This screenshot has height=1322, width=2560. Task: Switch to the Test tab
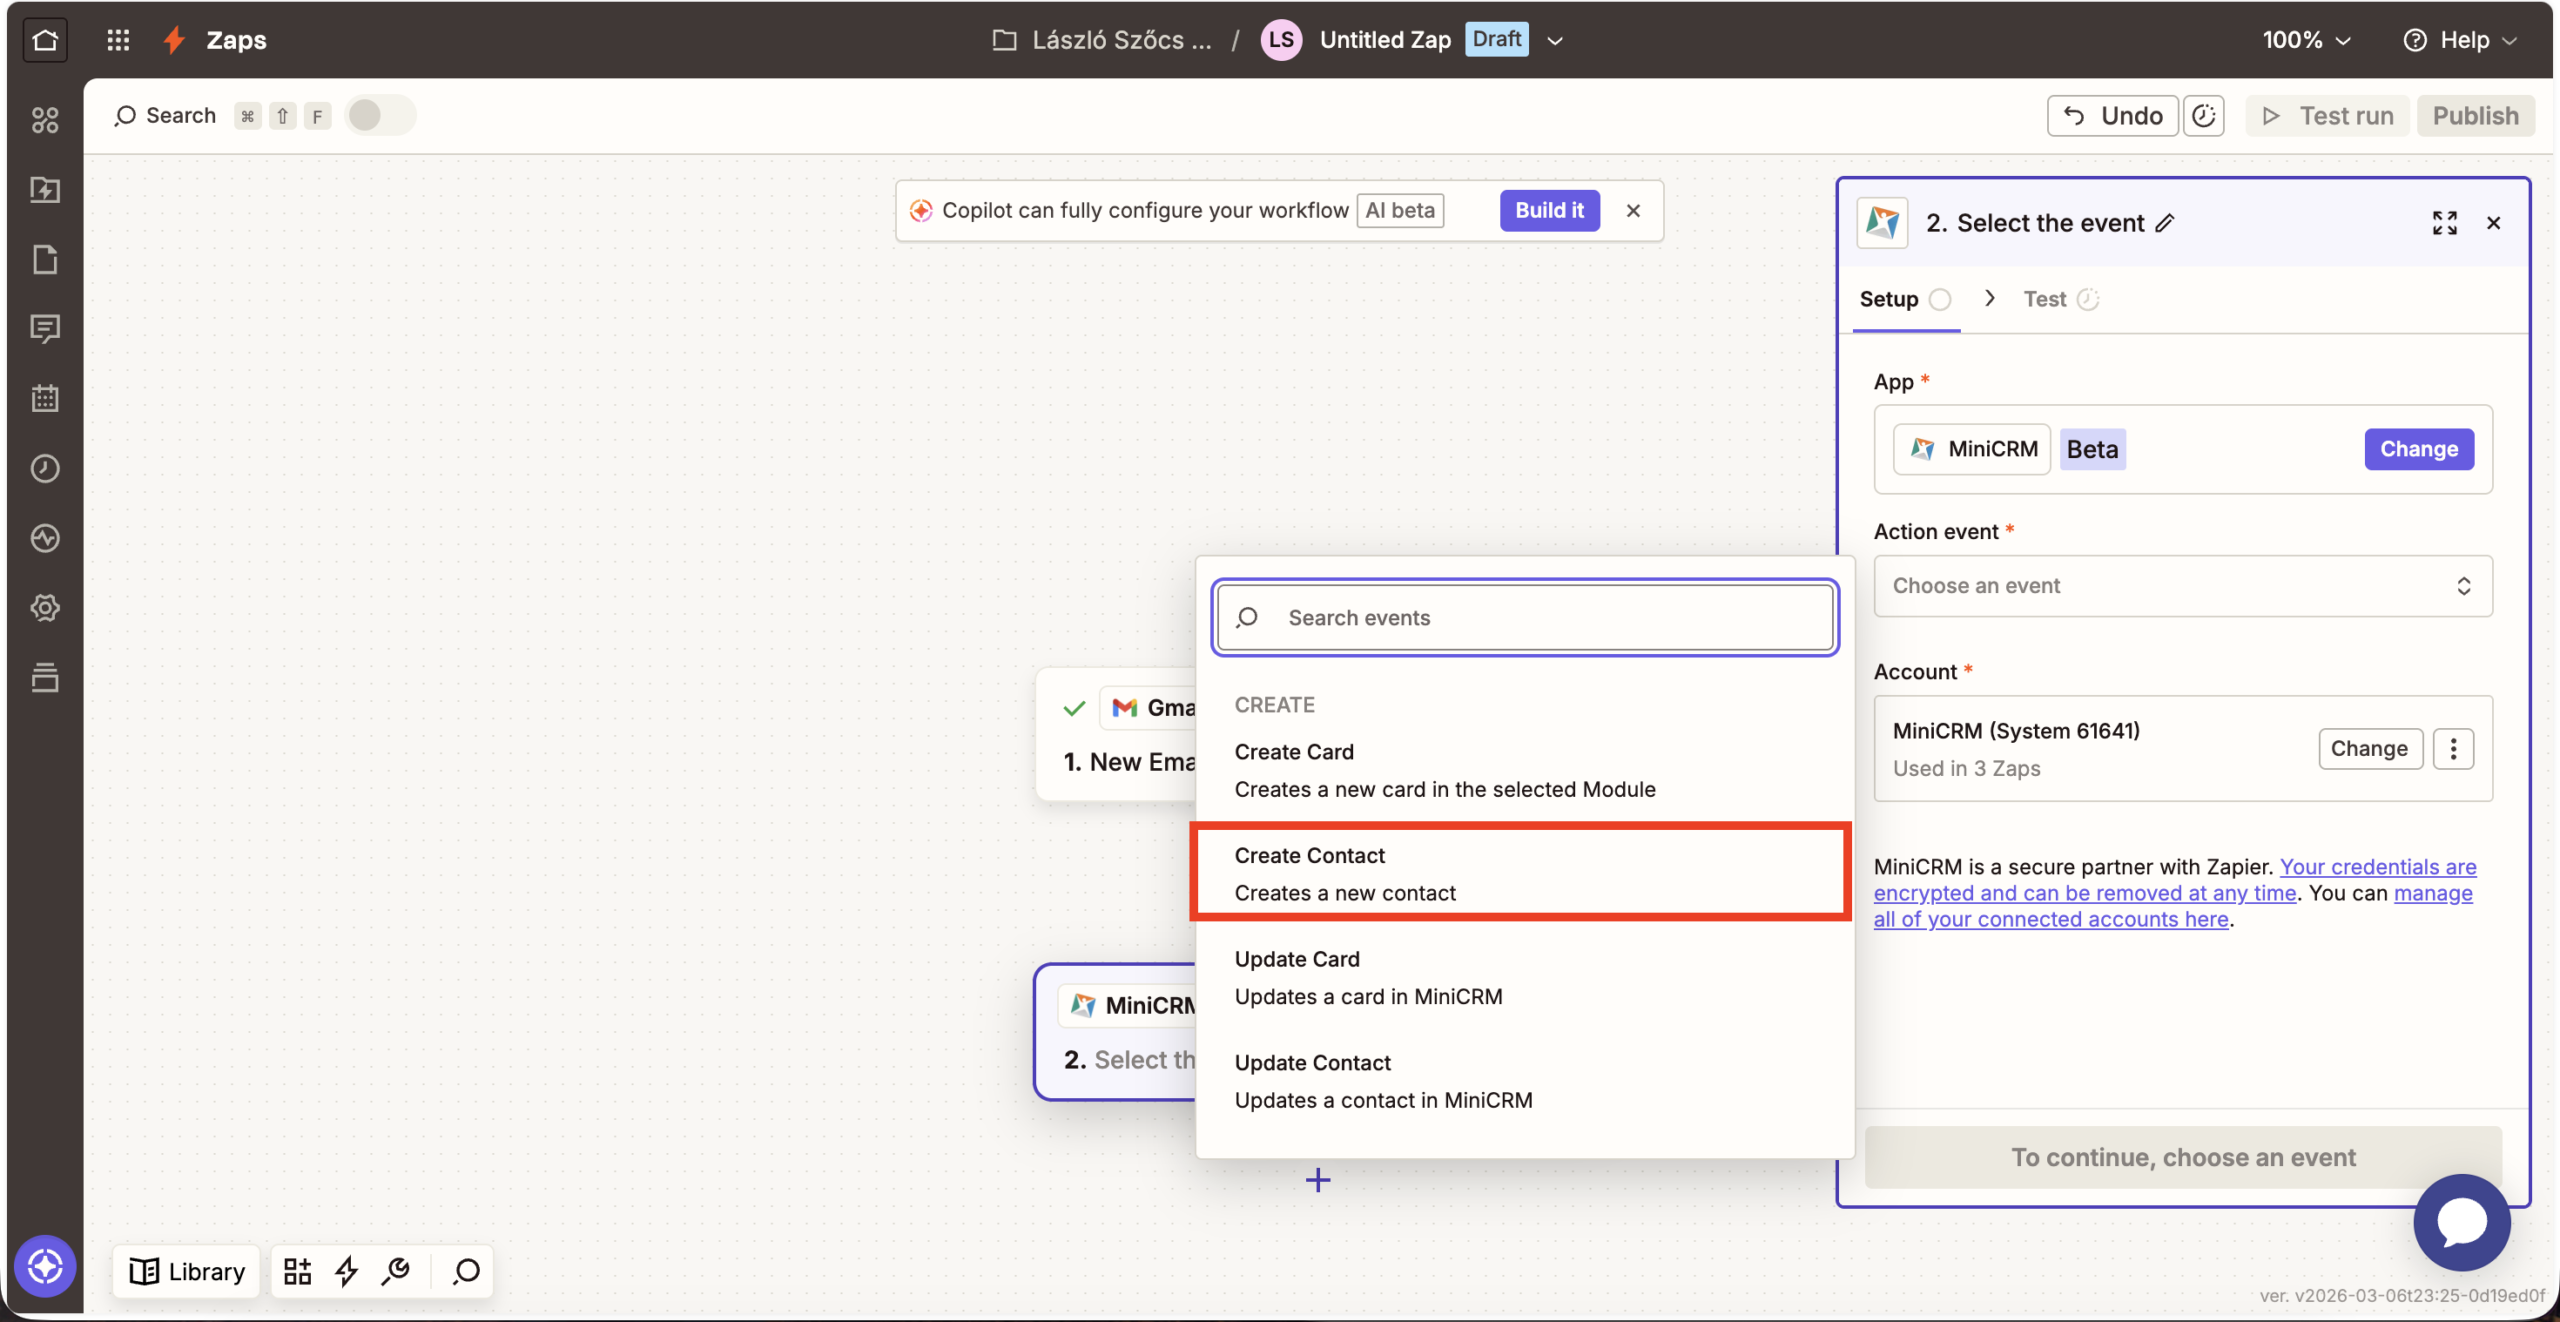click(x=2044, y=299)
